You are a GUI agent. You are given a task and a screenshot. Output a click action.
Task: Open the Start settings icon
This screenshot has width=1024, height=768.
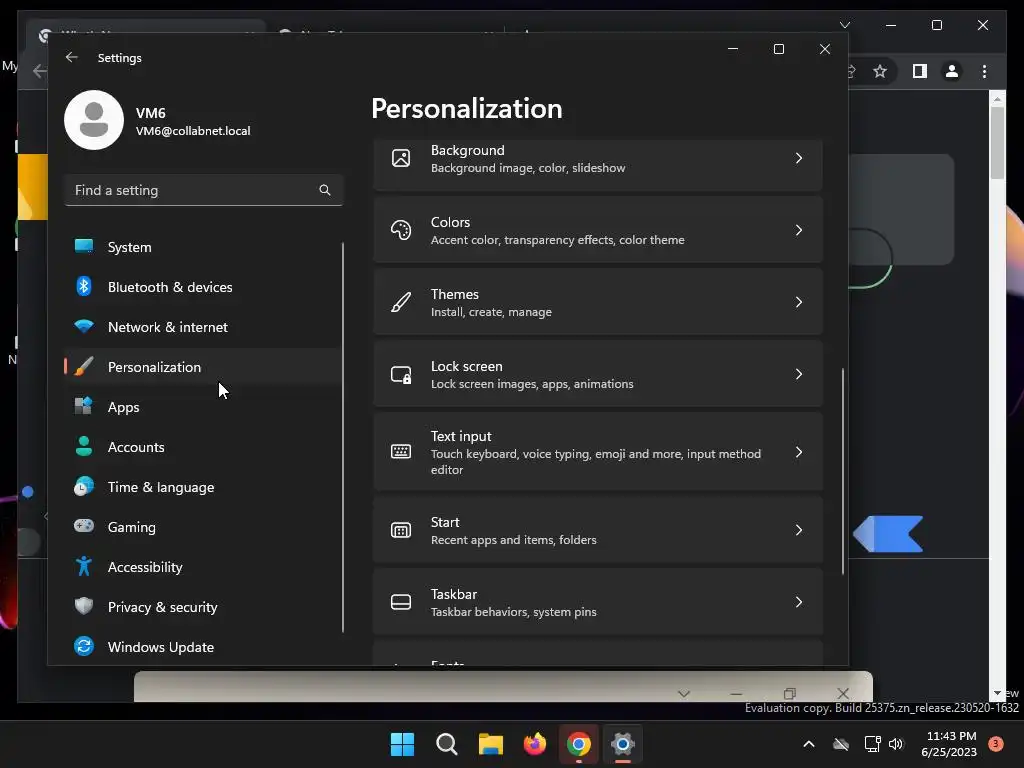click(x=401, y=530)
